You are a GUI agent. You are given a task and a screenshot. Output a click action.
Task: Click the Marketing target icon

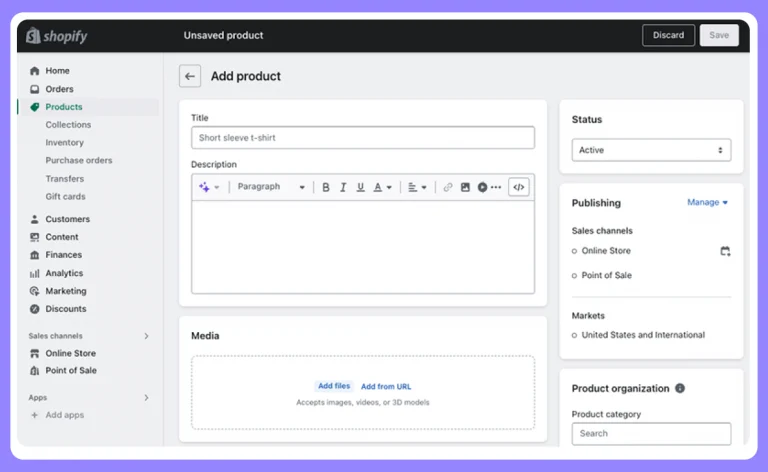coord(34,291)
